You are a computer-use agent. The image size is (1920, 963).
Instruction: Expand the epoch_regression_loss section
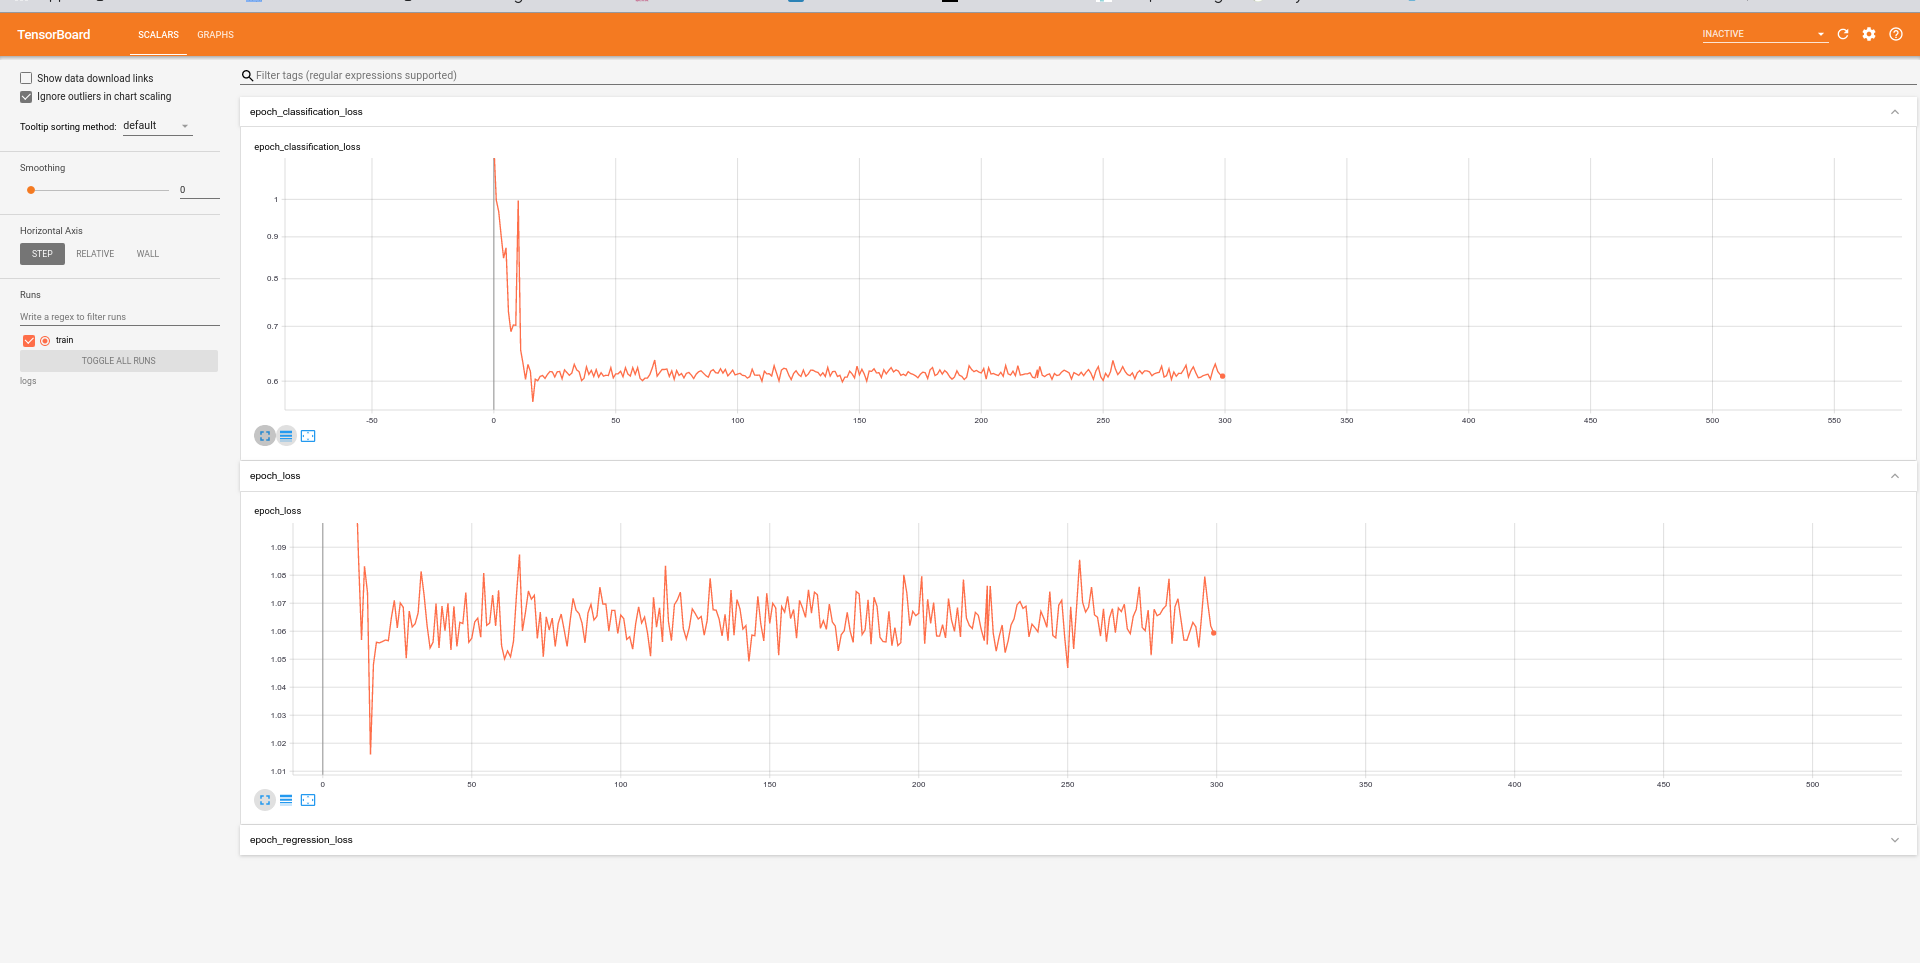[x=1895, y=840]
